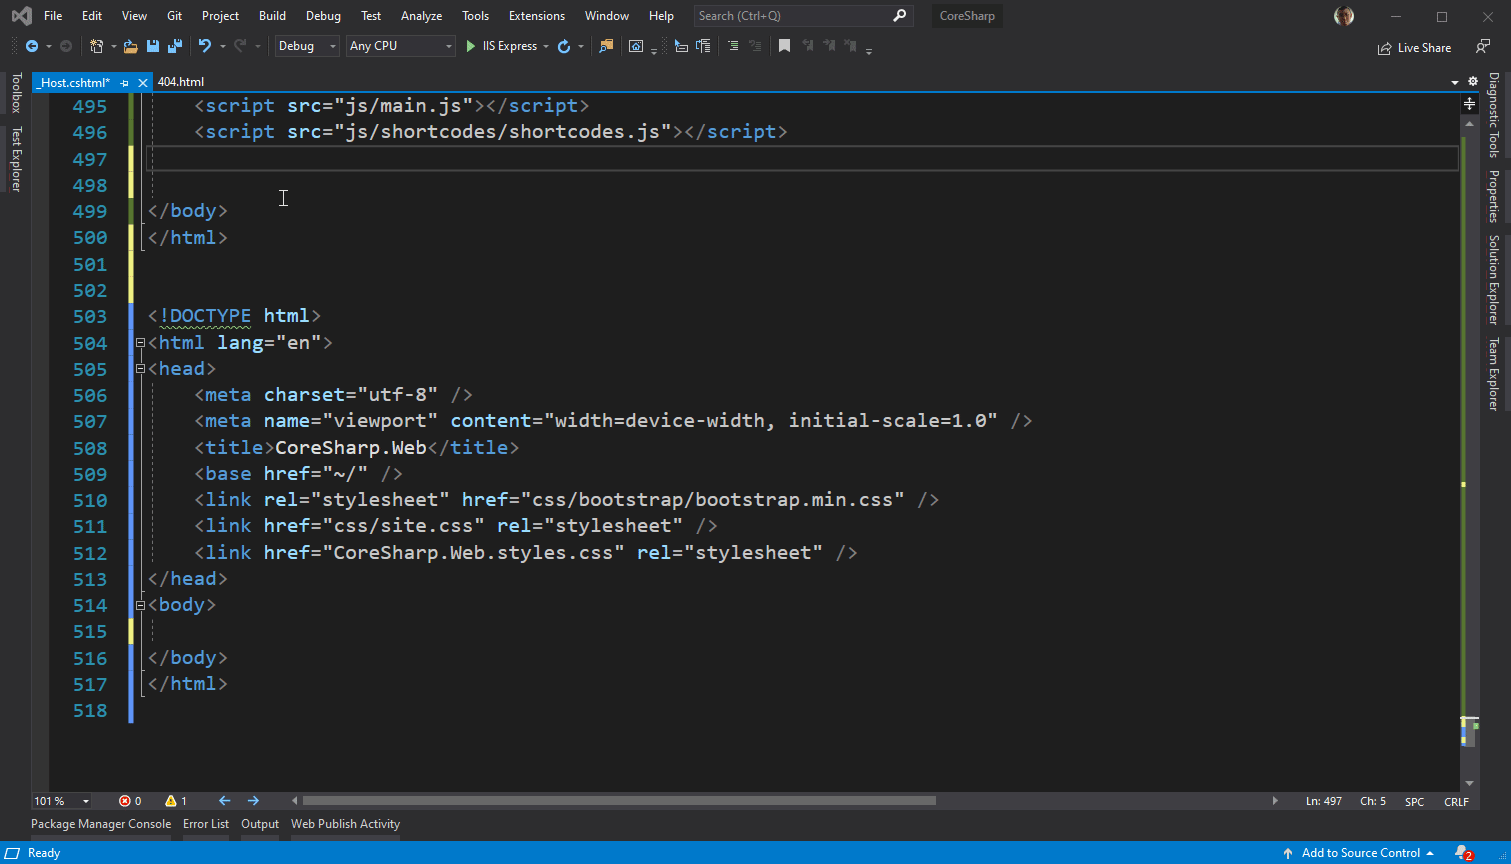Click the Search (Ctrl+Q) box
This screenshot has width=1511, height=864.
tap(790, 16)
